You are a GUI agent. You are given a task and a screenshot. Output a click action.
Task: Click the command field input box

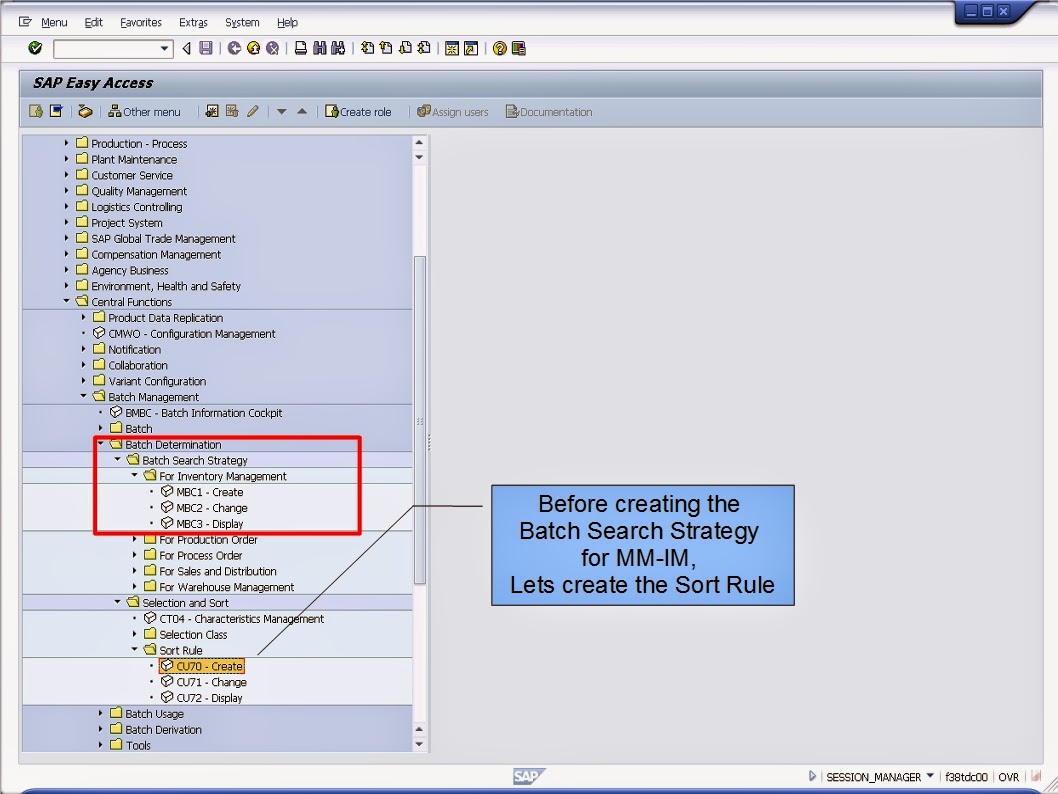(106, 49)
